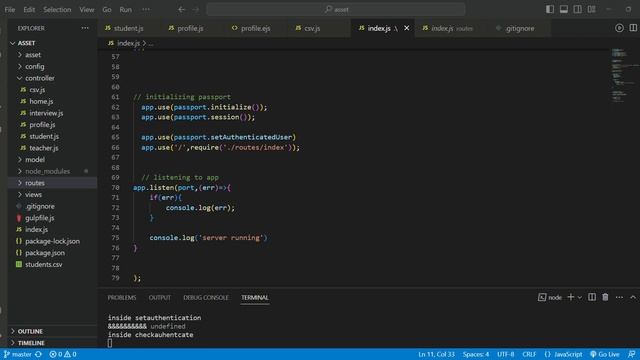640x360 pixels.
Task: Go back with navigation arrow
Action: (182, 9)
